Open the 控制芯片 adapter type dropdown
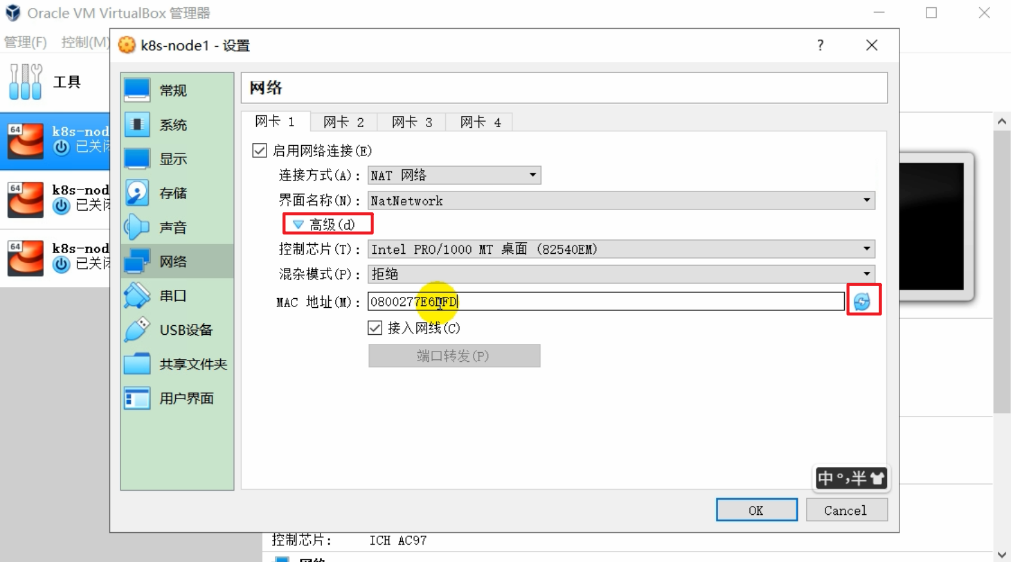The height and width of the screenshot is (562, 1011). [x=622, y=249]
